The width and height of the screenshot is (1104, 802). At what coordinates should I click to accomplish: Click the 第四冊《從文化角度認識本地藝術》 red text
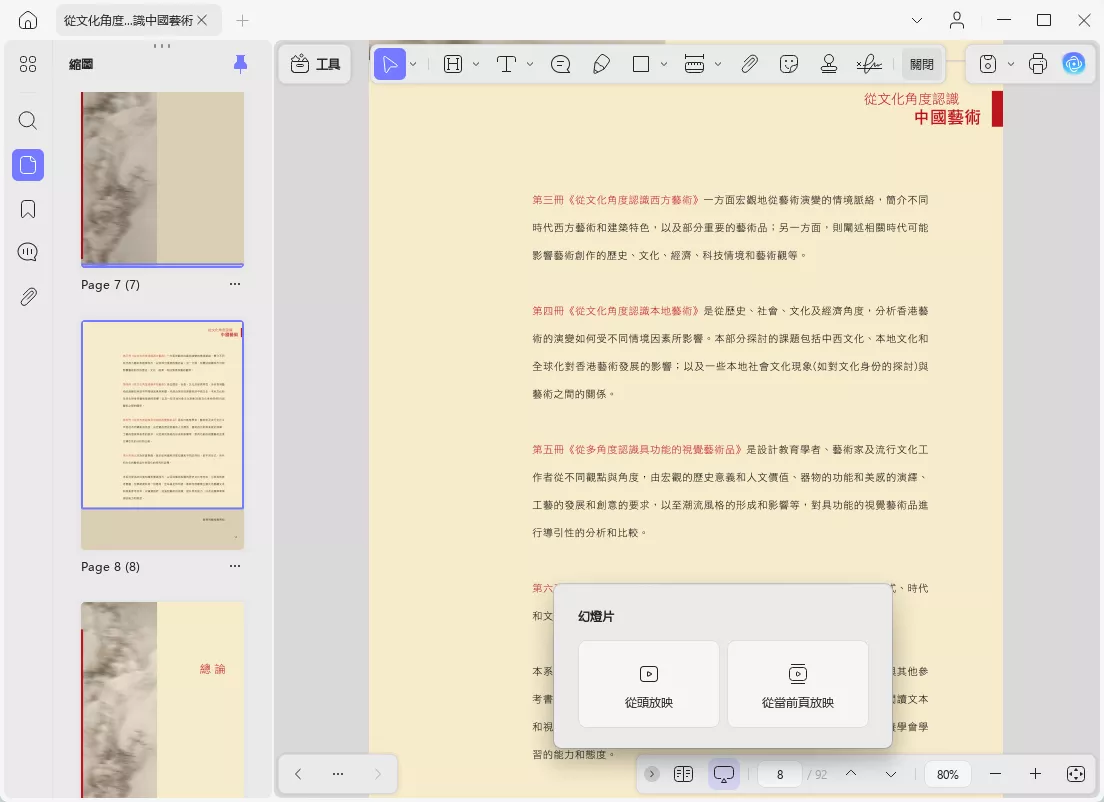[616, 311]
